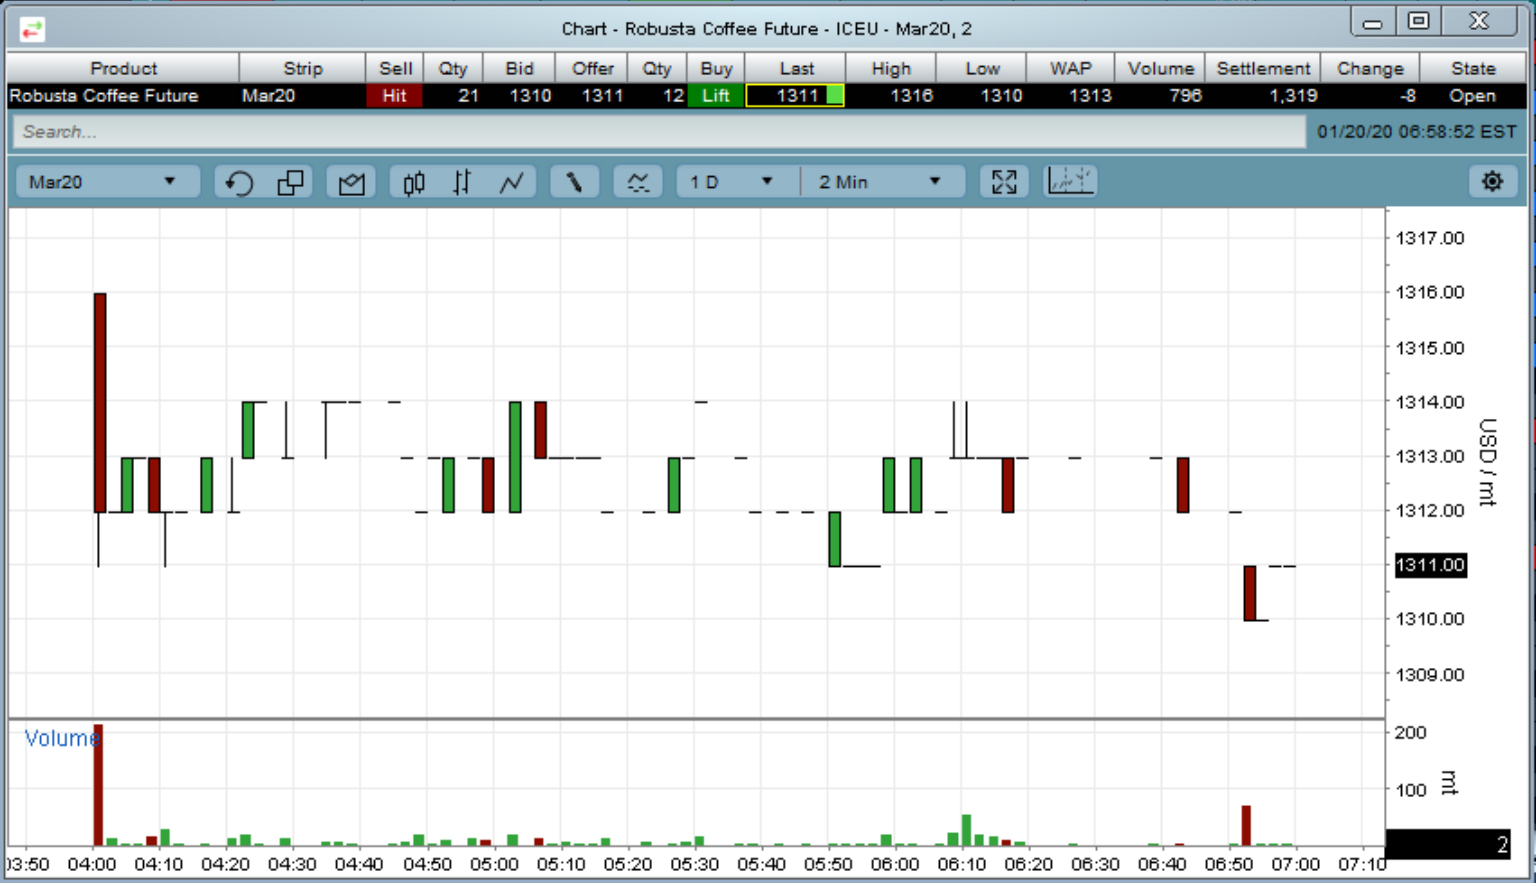Click the email chart icon
Viewport: 1536px width, 886px height.
pyautogui.click(x=351, y=182)
